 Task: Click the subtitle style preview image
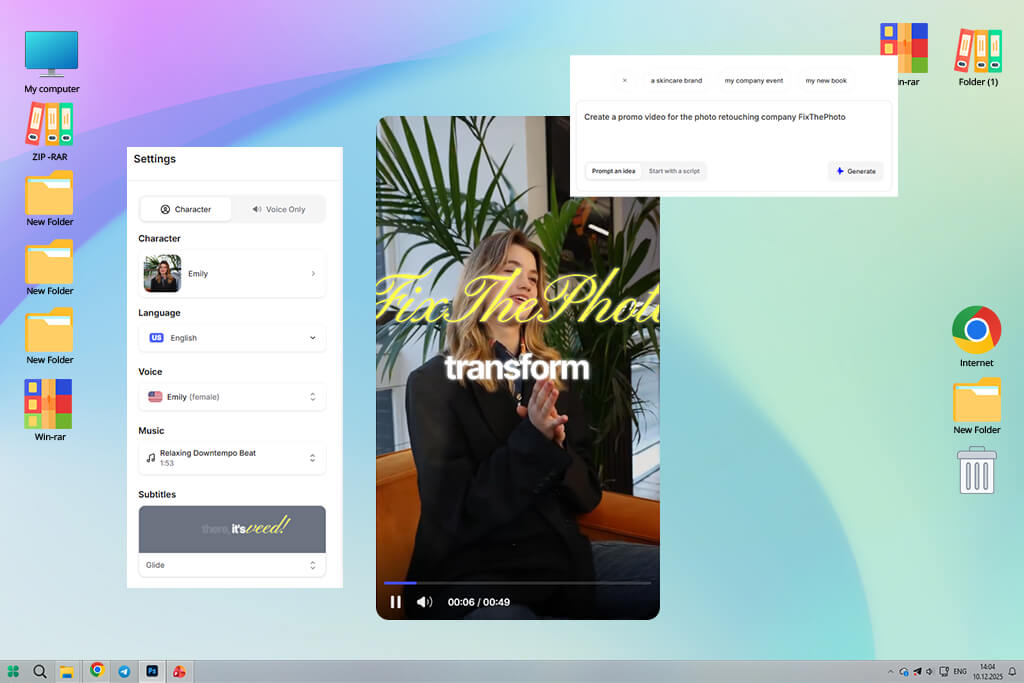click(232, 530)
